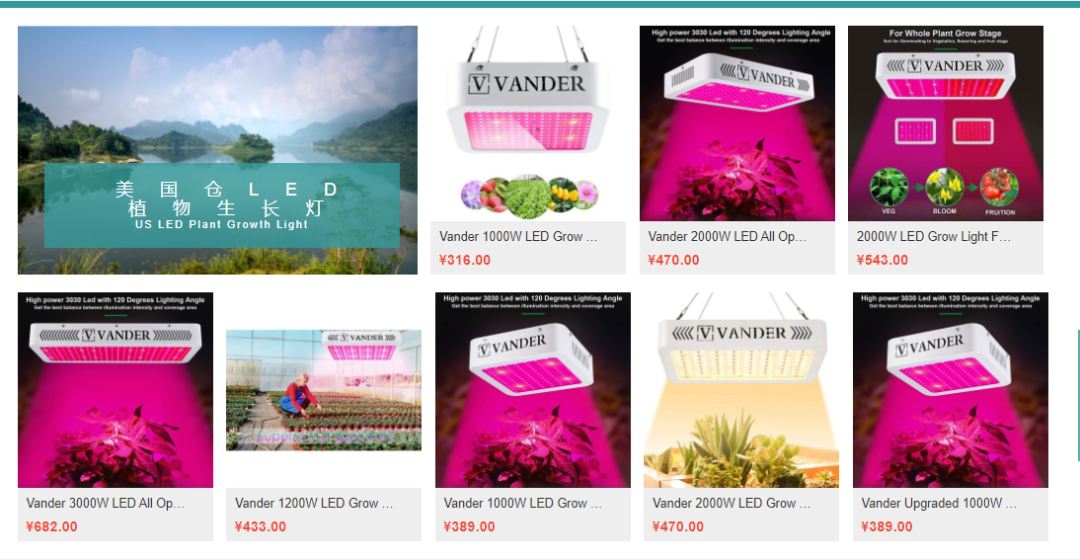This screenshot has height=560, width=1080.
Task: Open the Vander 1000W LED Grow title priced ¥316.00
Action: pyautogui.click(x=518, y=236)
